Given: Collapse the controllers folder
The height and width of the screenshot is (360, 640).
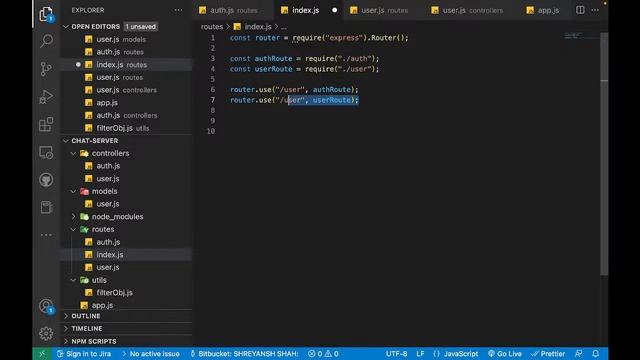Looking at the screenshot, I should (x=73, y=153).
